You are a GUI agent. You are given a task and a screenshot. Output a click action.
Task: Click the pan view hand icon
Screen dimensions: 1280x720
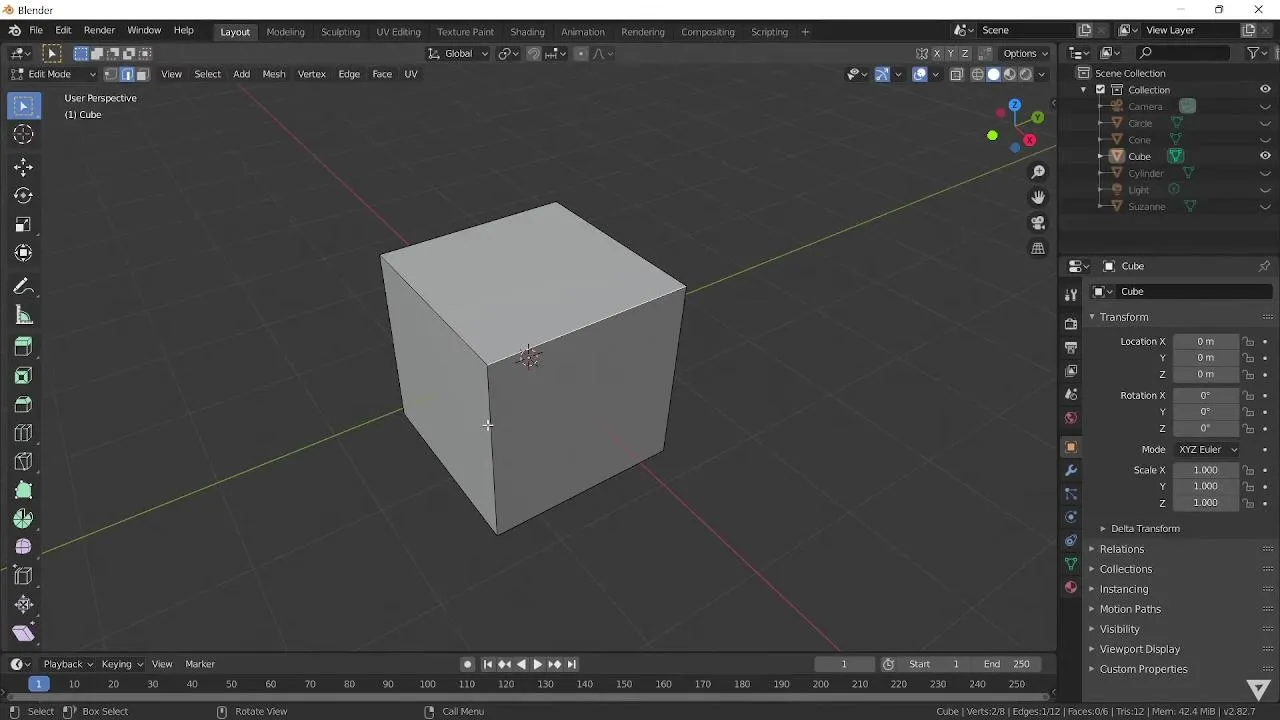1038,198
